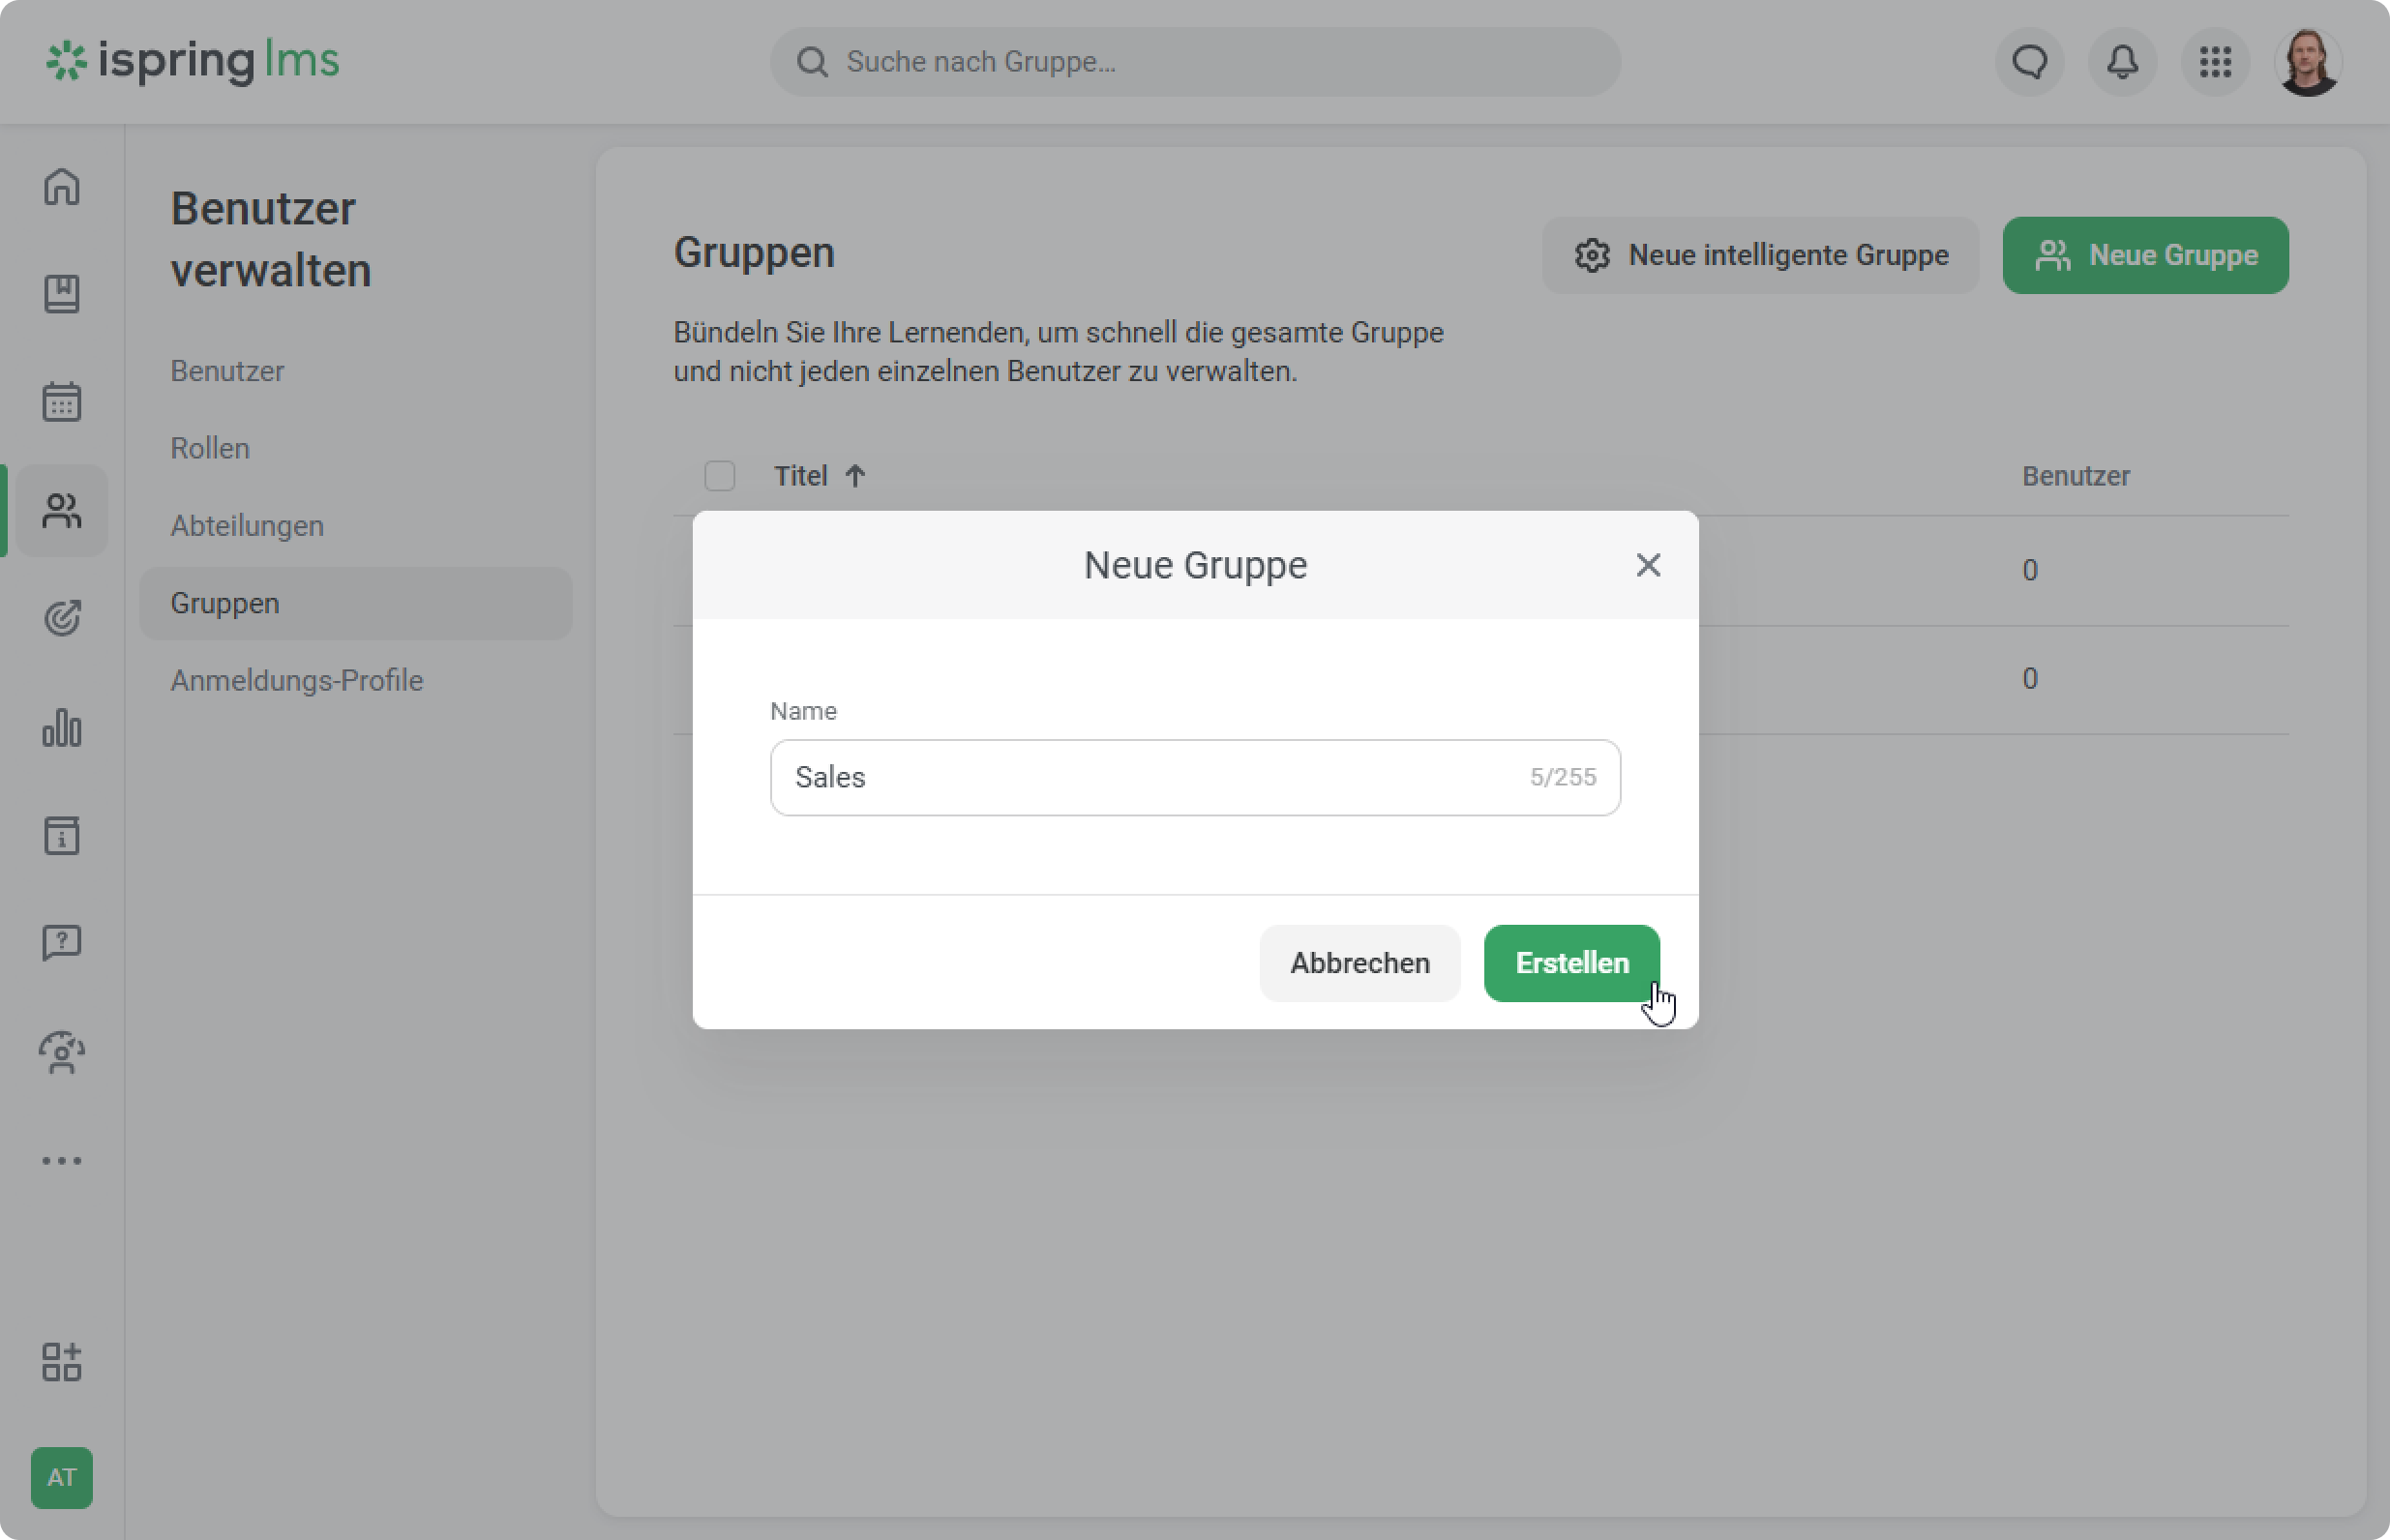
Task: Click the bar chart reports icon
Action: point(62,728)
